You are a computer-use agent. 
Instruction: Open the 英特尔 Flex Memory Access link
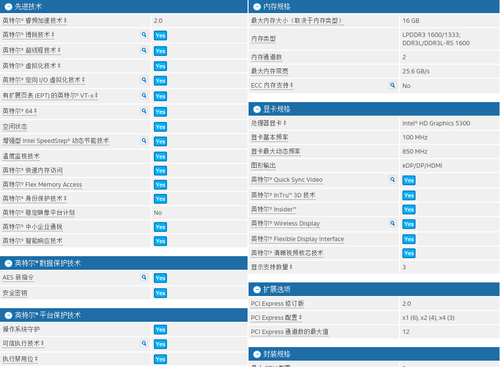[42, 185]
